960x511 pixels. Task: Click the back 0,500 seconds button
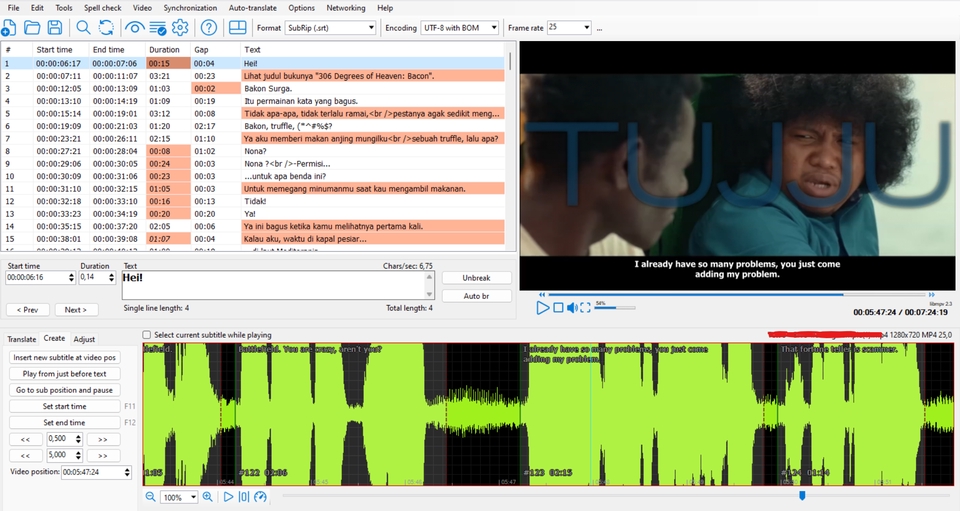[26, 439]
